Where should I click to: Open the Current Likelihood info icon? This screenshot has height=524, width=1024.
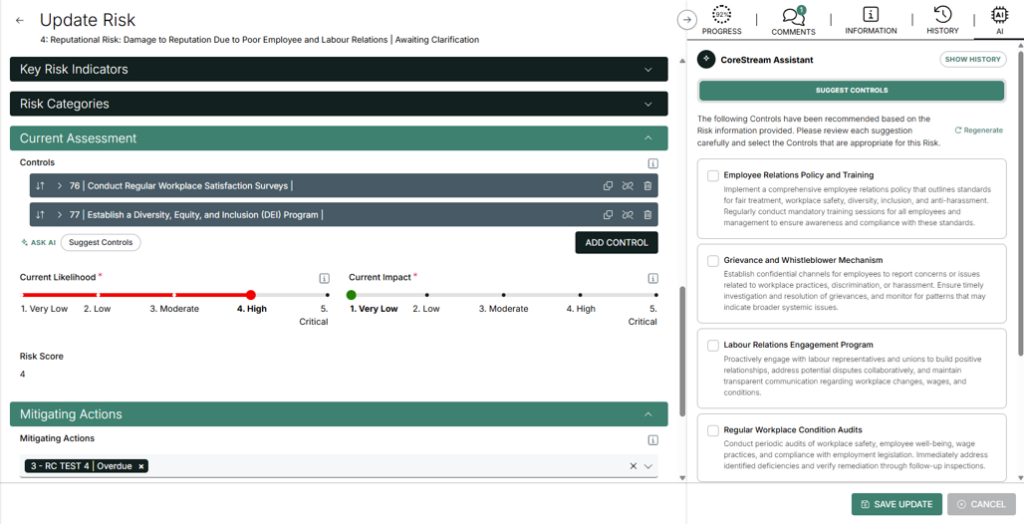[324, 278]
